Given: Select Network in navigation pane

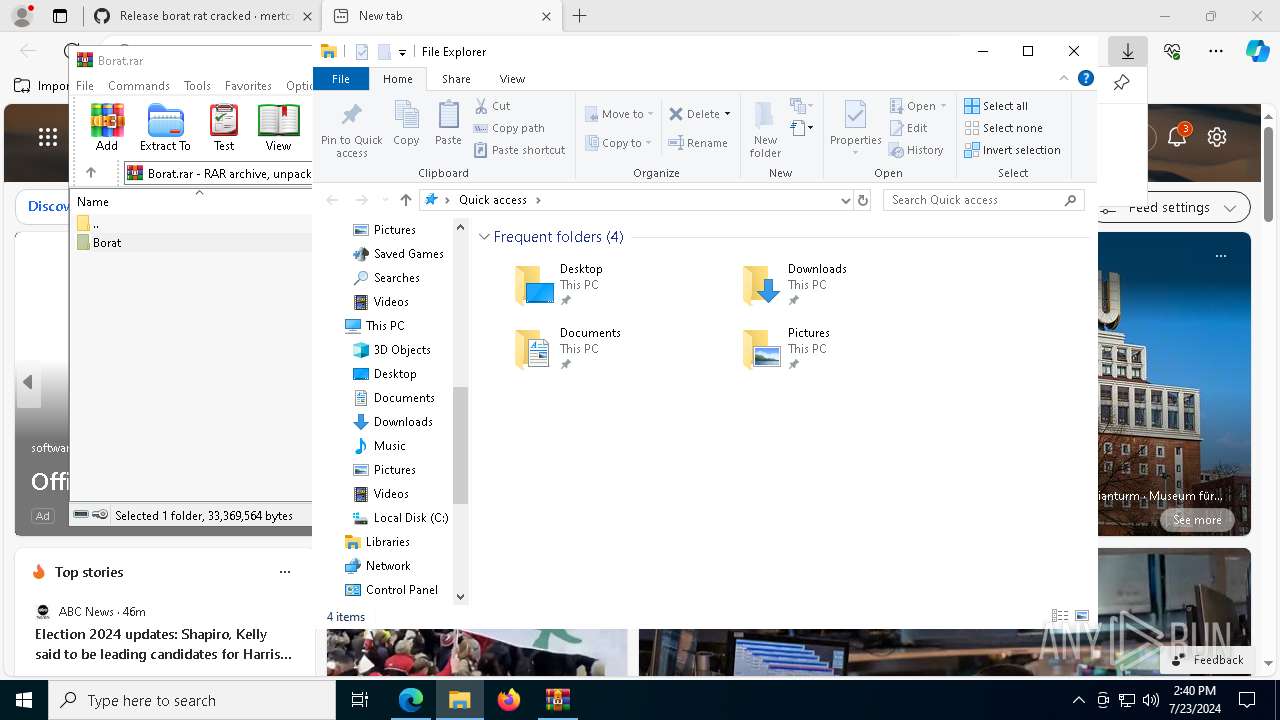Looking at the screenshot, I should pyautogui.click(x=377, y=566).
